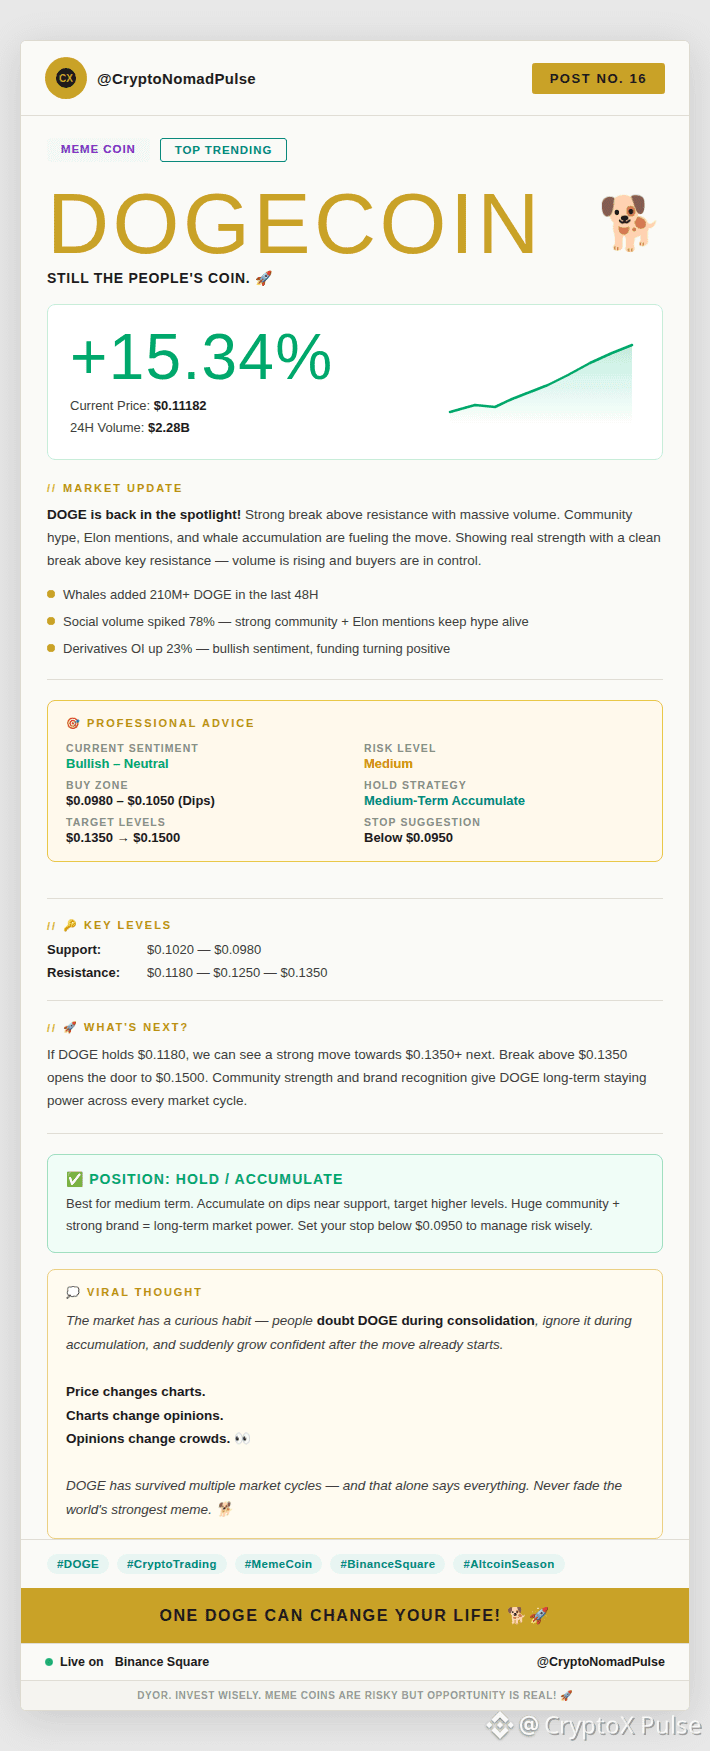
Task: Click the green price trend chart
Action: (x=541, y=382)
